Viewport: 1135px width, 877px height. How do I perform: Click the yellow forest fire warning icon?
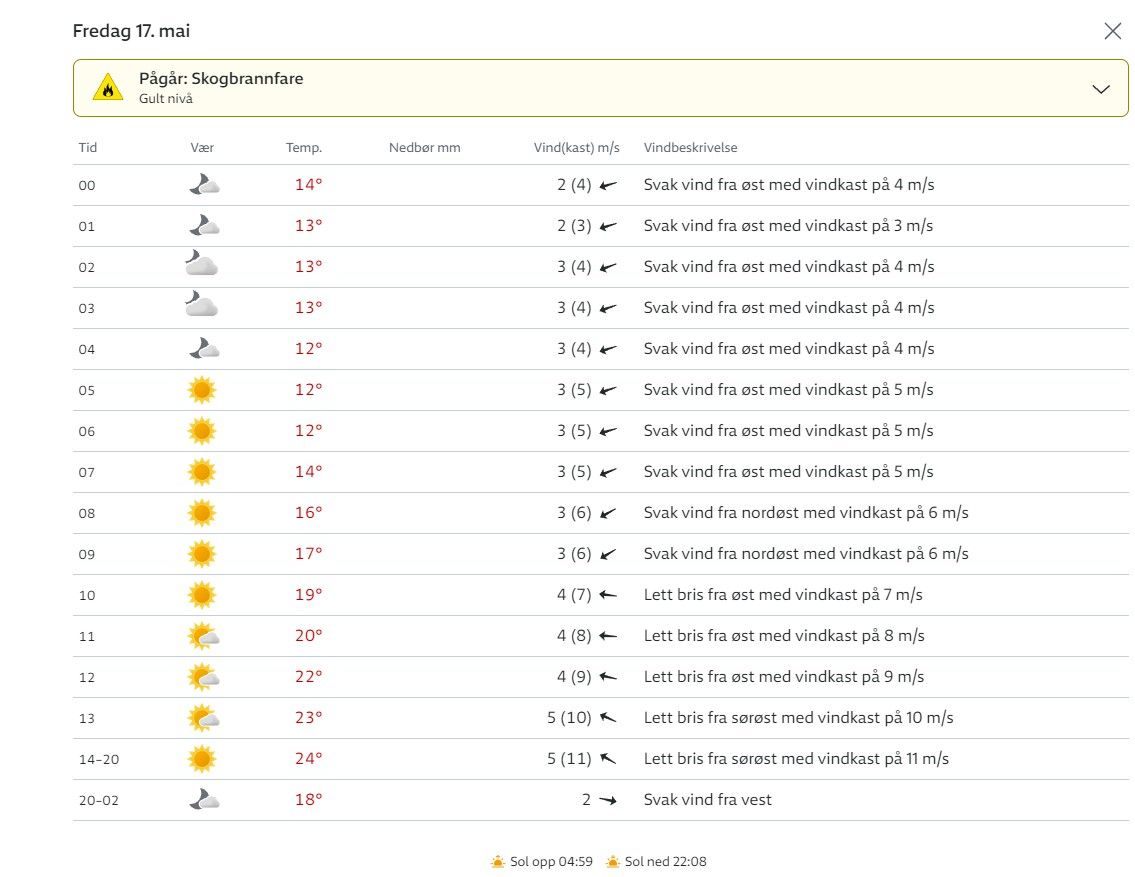[108, 88]
